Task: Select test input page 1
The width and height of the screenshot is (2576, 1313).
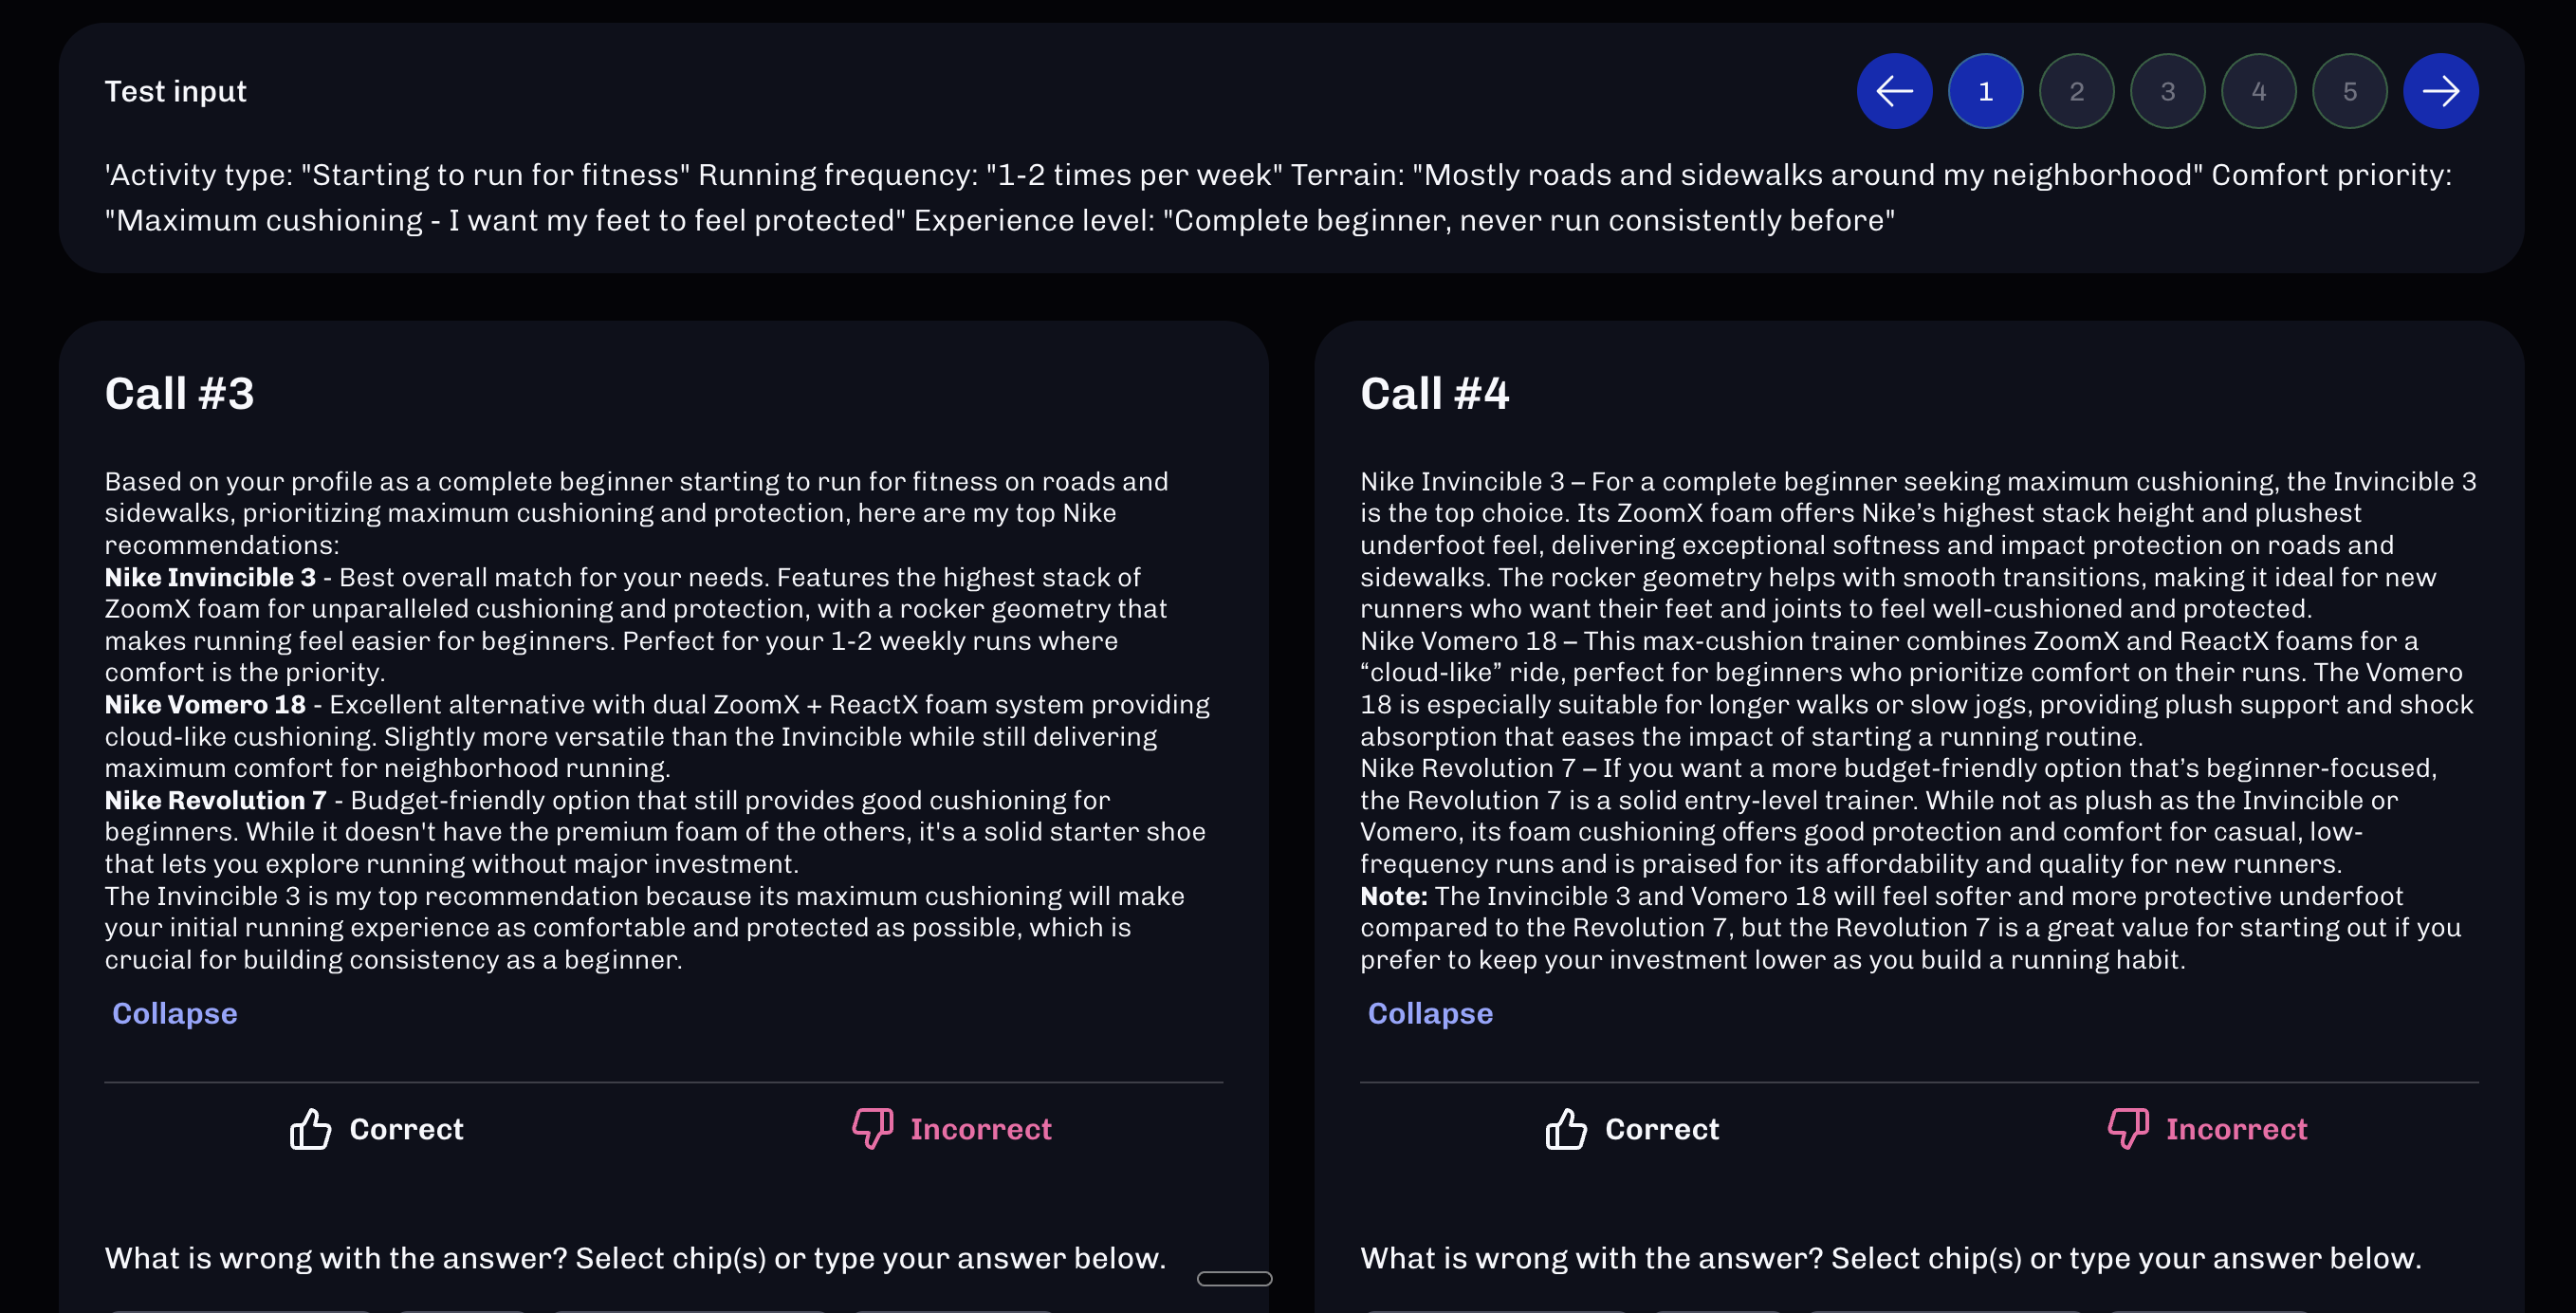Action: point(1985,91)
